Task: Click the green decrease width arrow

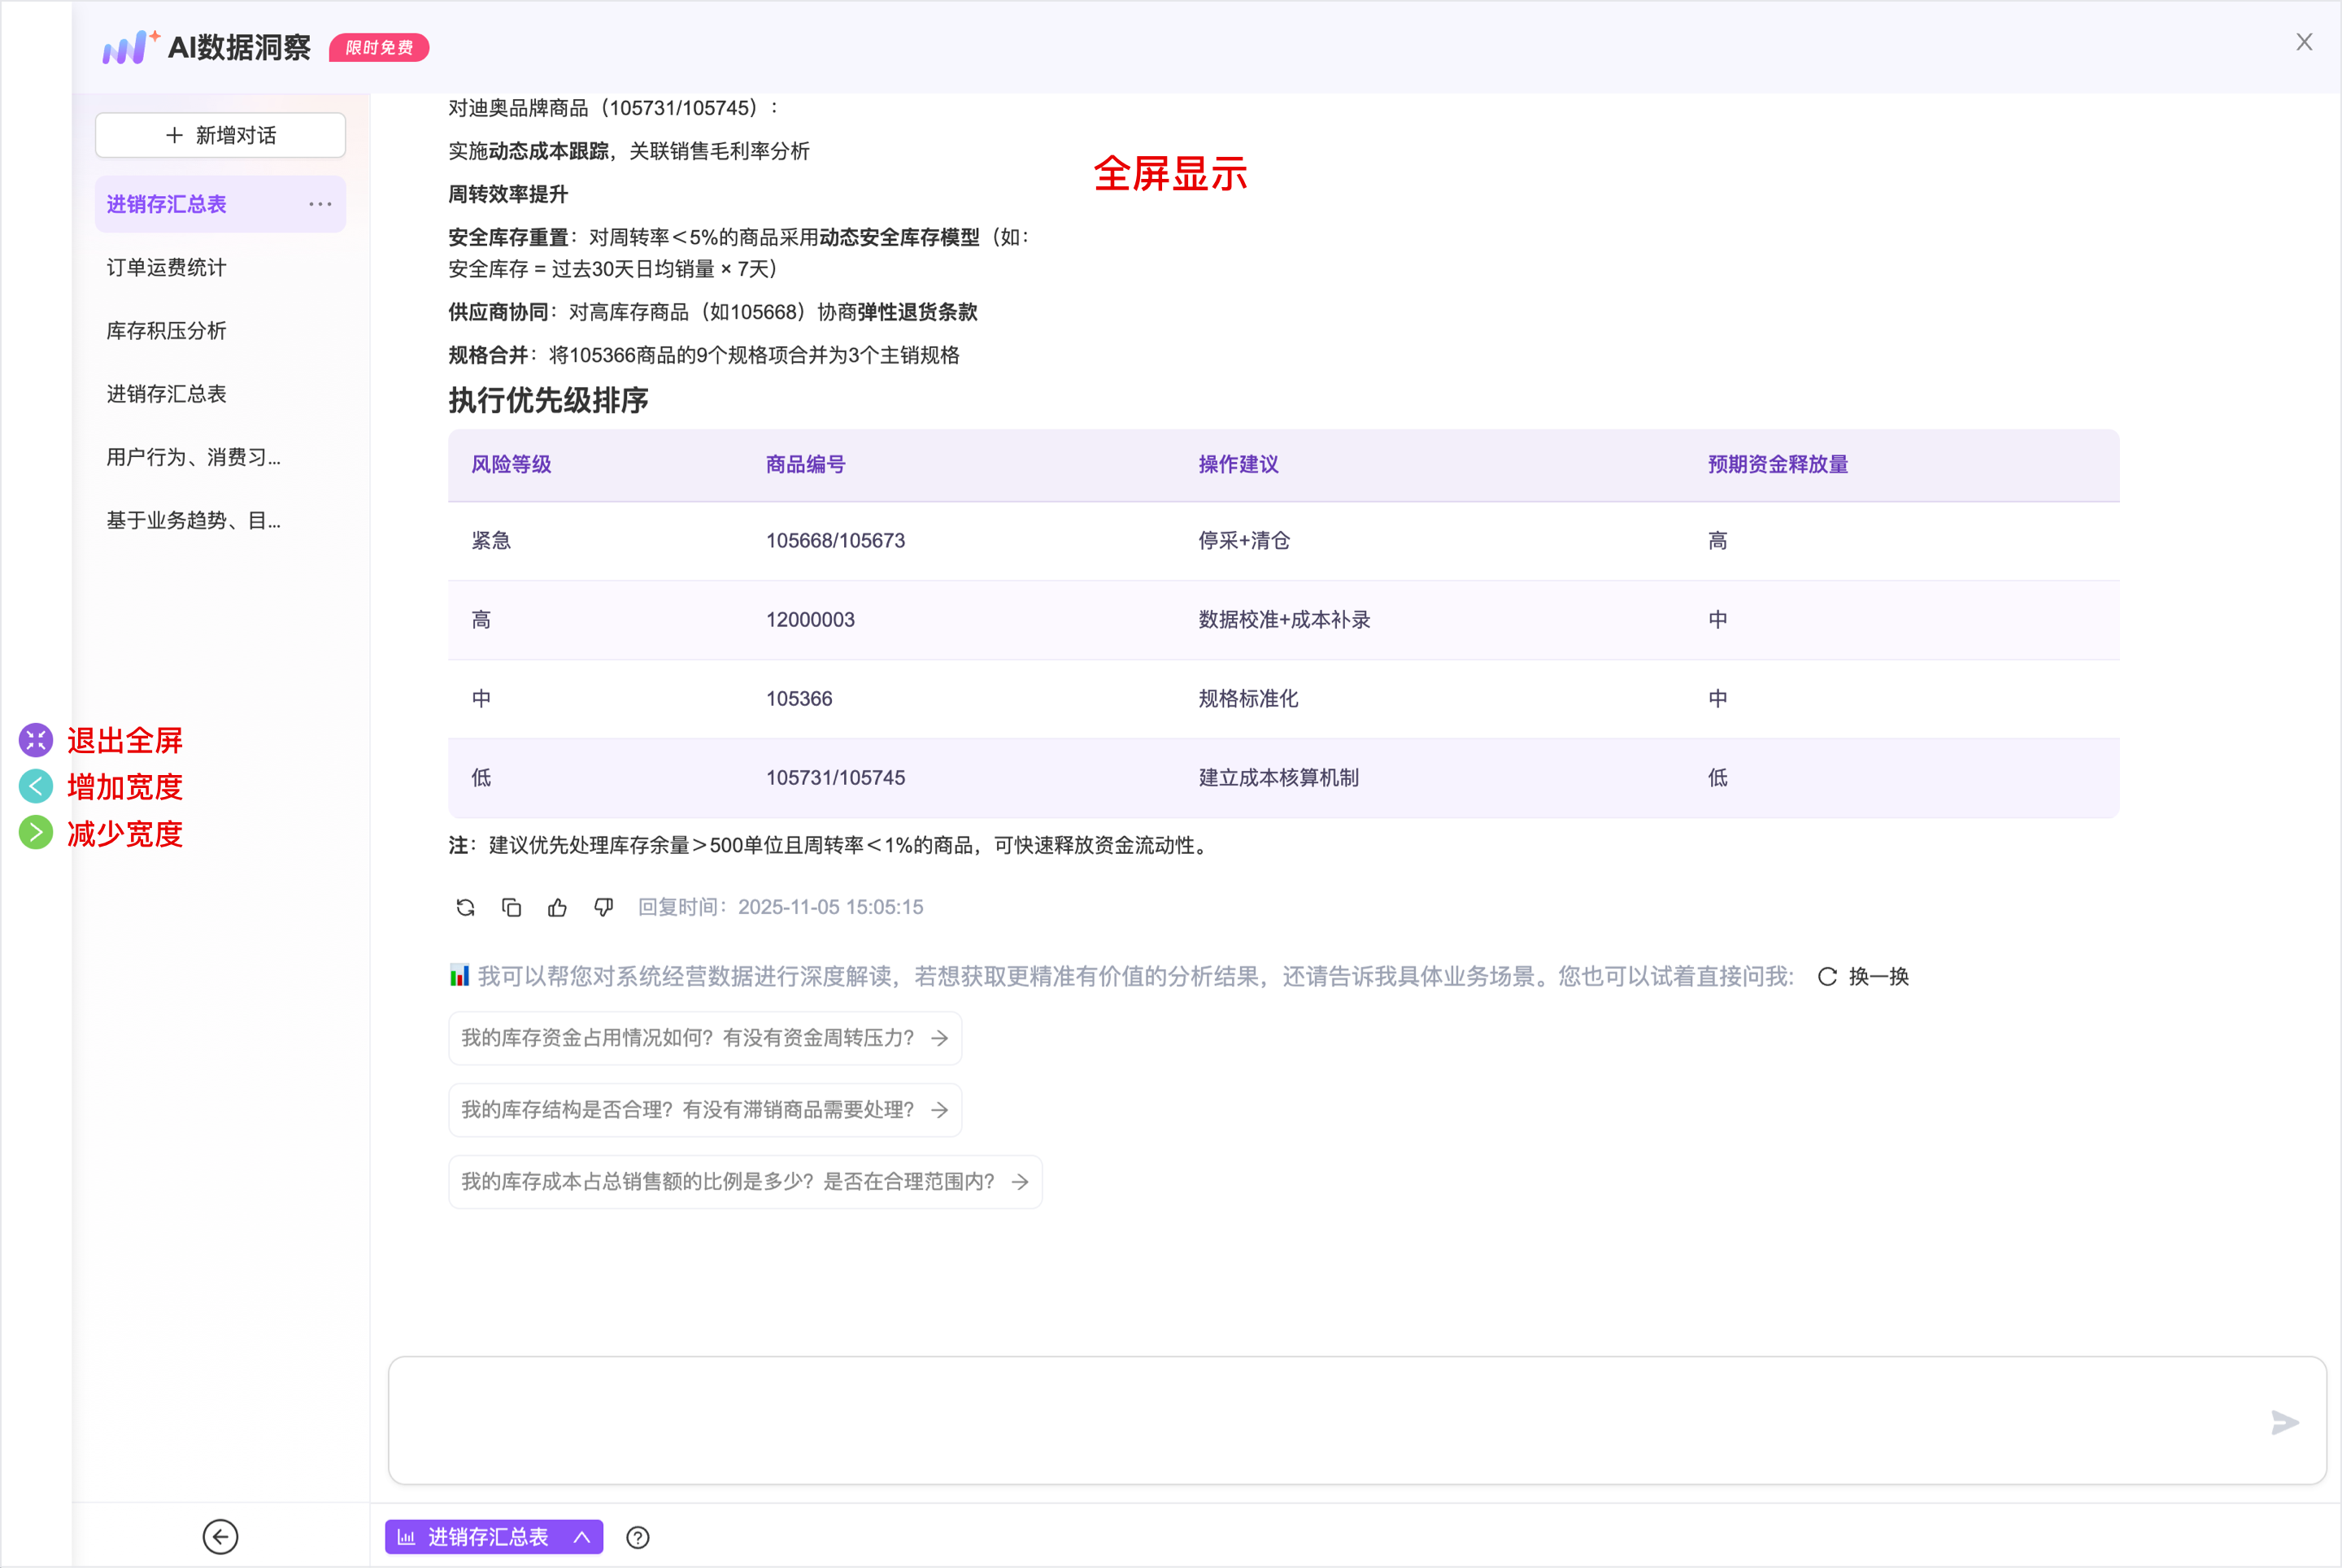Action: (36, 832)
